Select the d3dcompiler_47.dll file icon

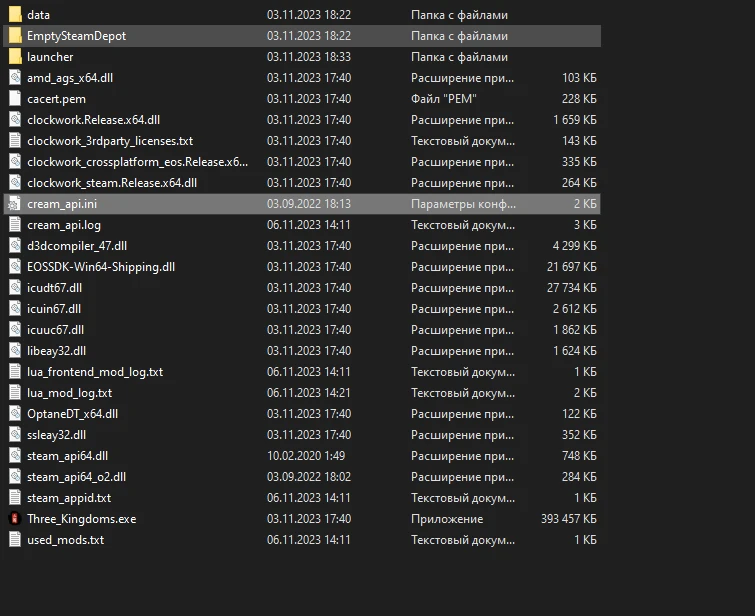click(x=15, y=246)
